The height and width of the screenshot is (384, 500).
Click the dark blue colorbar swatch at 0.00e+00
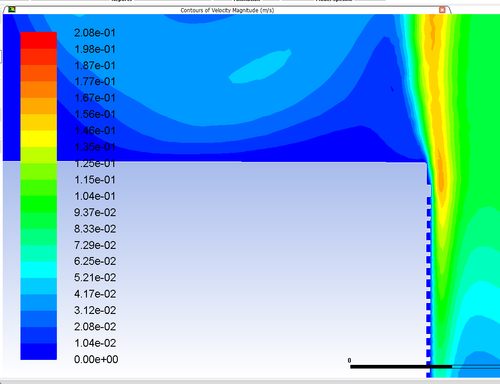point(39,352)
